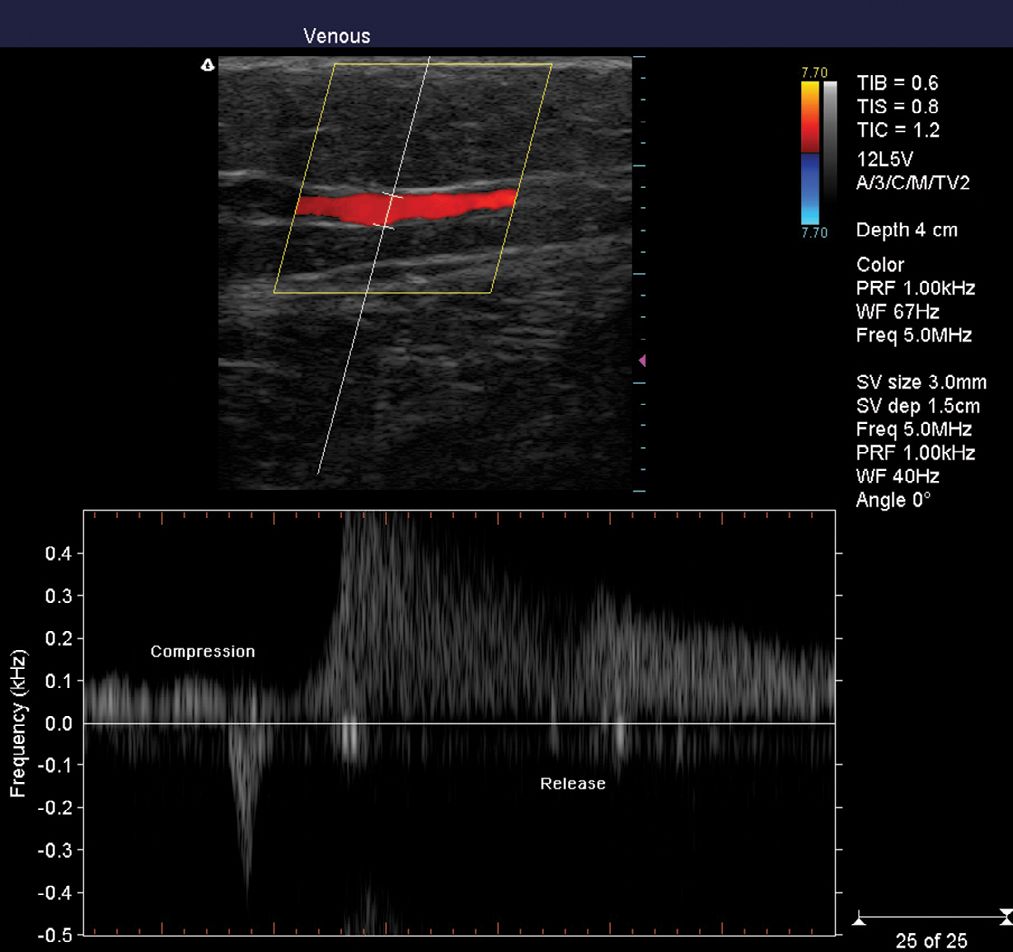Select the Doppler sample volume gate
Viewport: 1013px width, 952px height.
(x=389, y=211)
